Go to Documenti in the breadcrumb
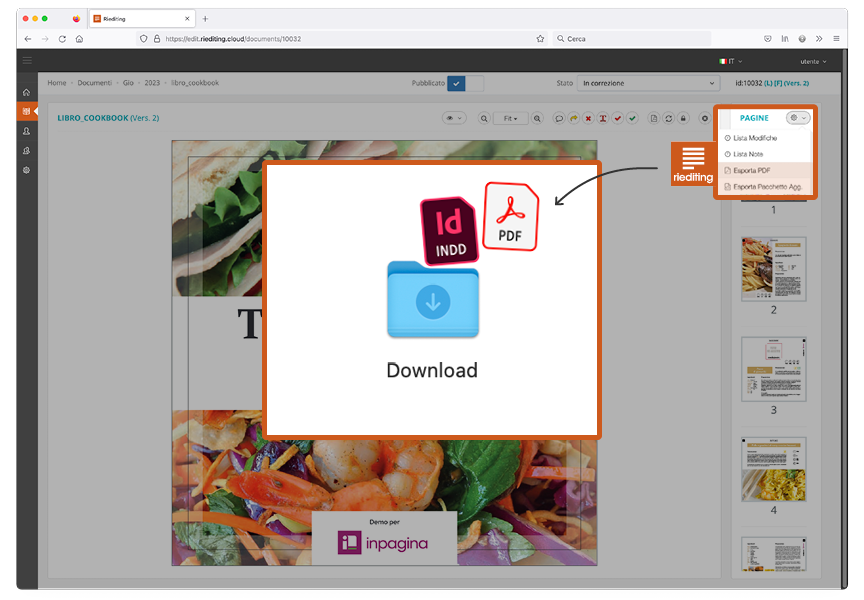 [x=94, y=83]
